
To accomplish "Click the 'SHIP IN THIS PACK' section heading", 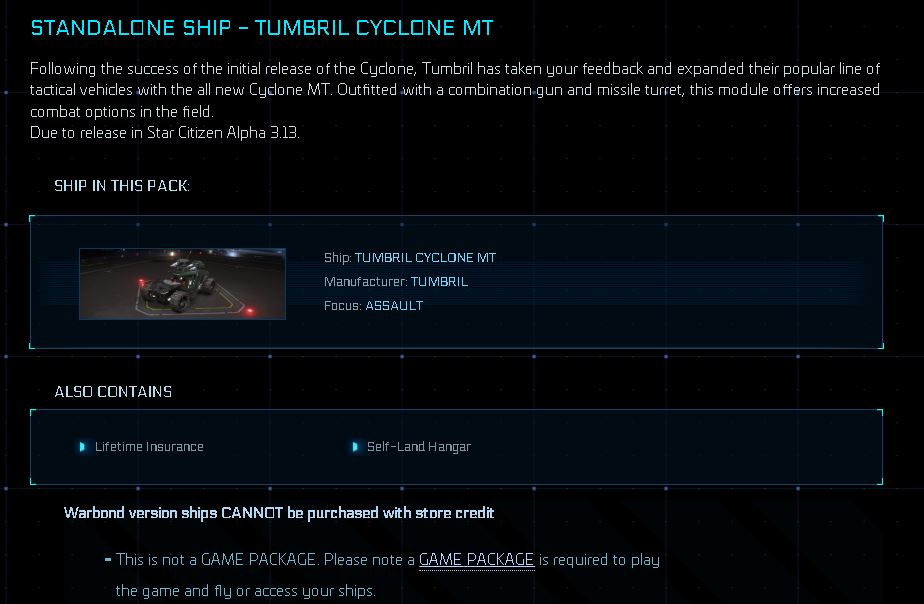I will (122, 187).
